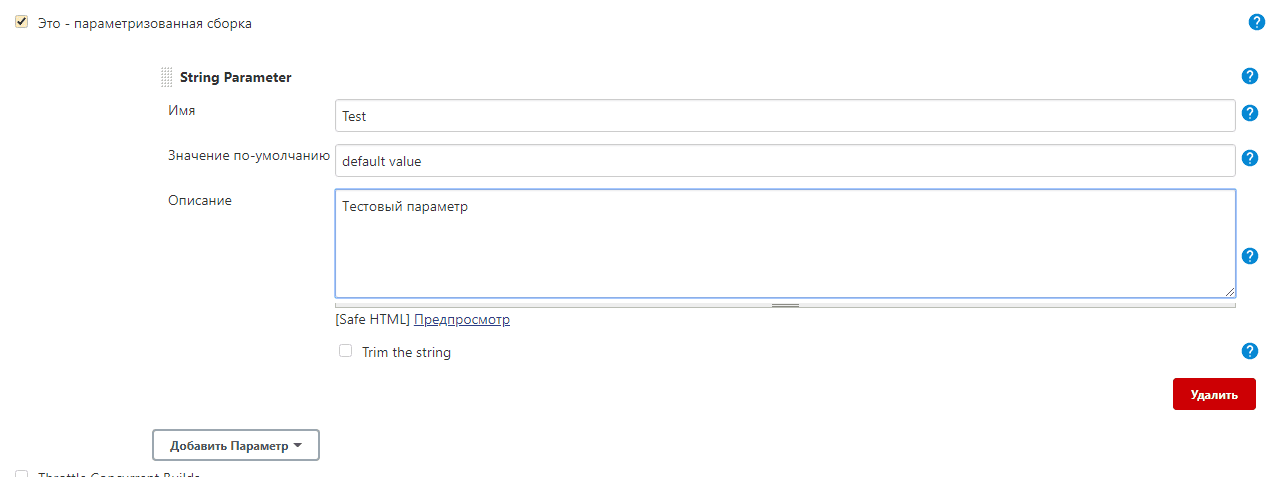This screenshot has height=477, width=1280.
Task: Show help for the Имя field
Action: pos(1249,113)
